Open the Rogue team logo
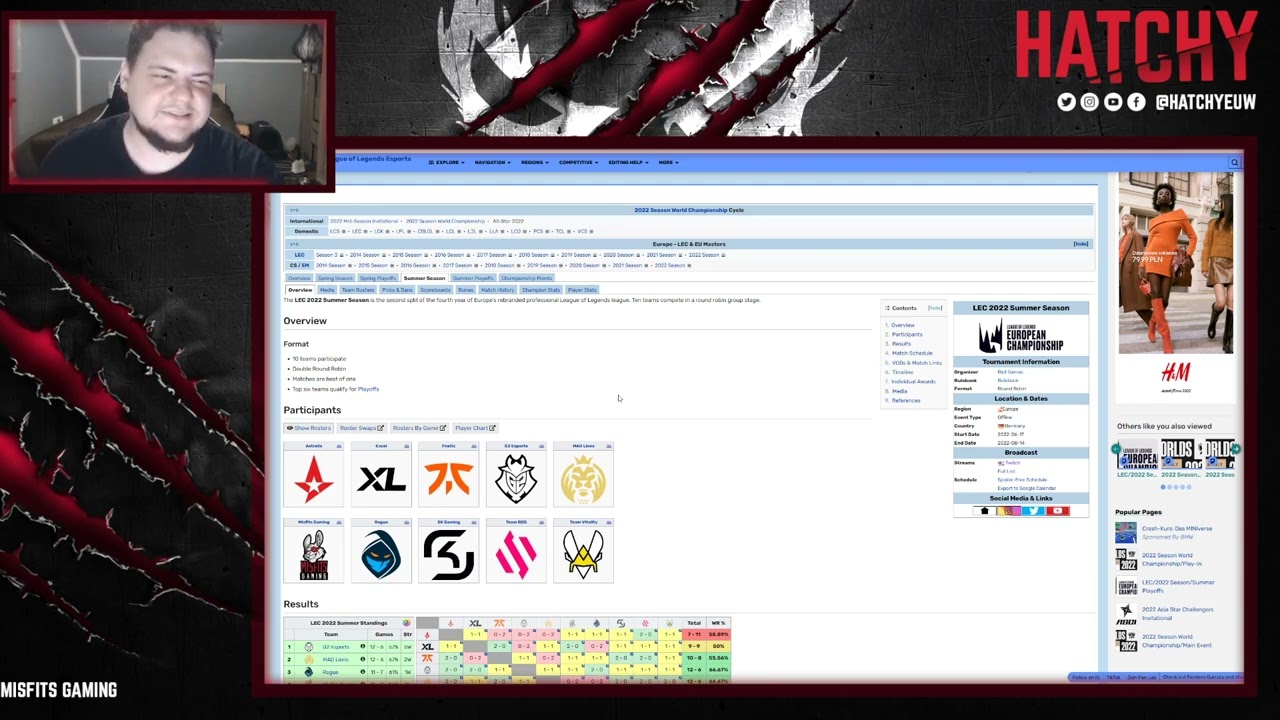The width and height of the screenshot is (1280, 720). pyautogui.click(x=381, y=554)
